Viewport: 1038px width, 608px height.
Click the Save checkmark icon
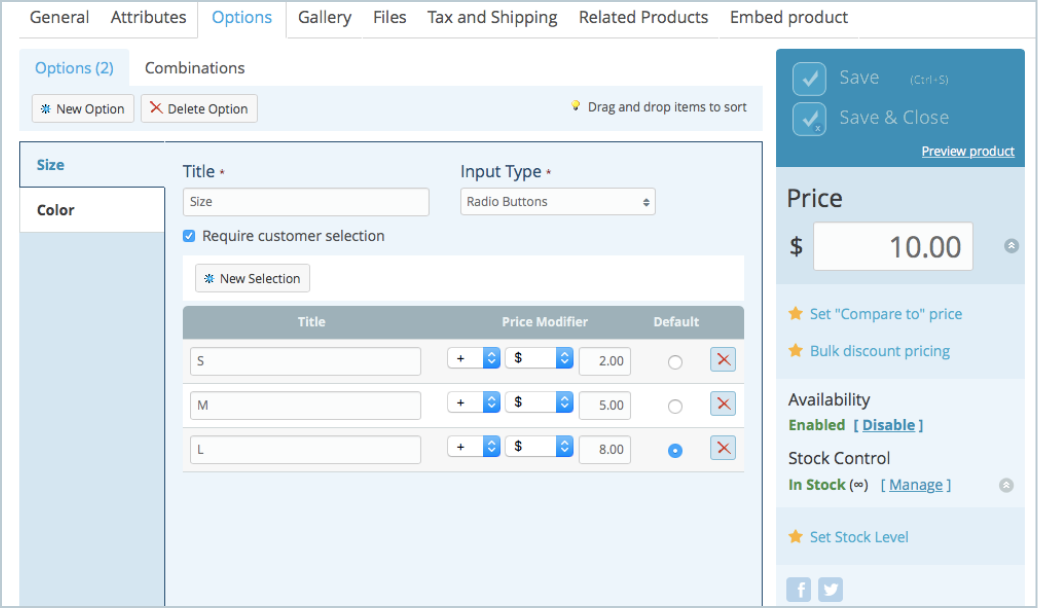tap(809, 79)
